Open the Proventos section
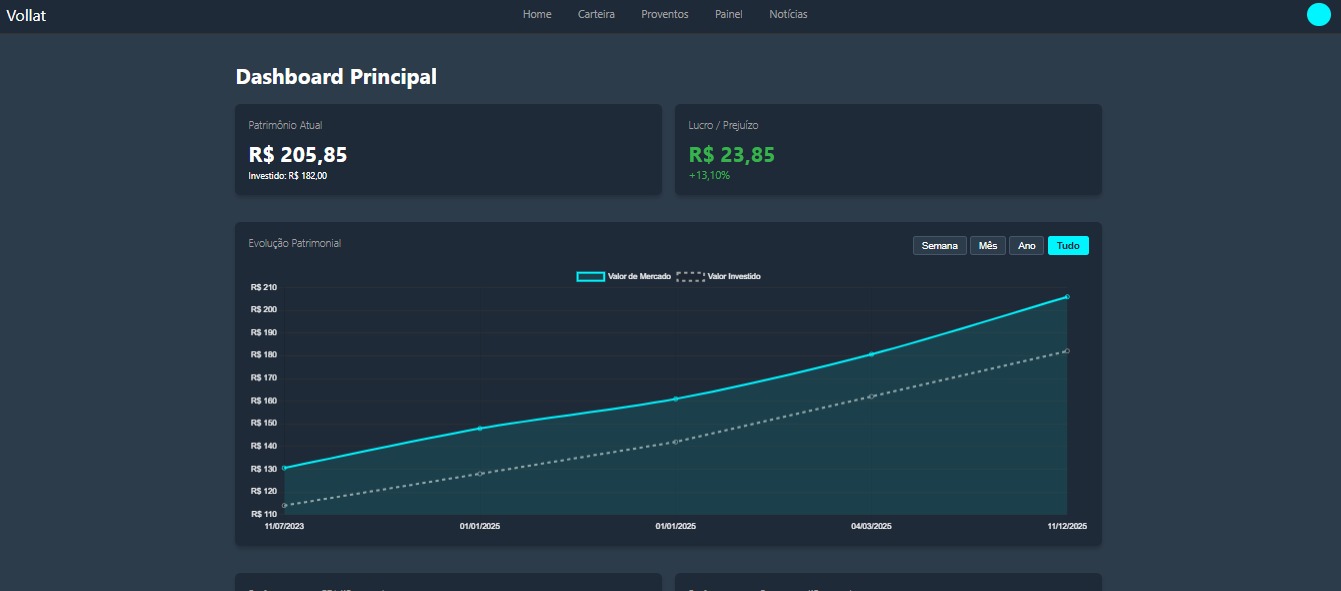 (x=665, y=14)
